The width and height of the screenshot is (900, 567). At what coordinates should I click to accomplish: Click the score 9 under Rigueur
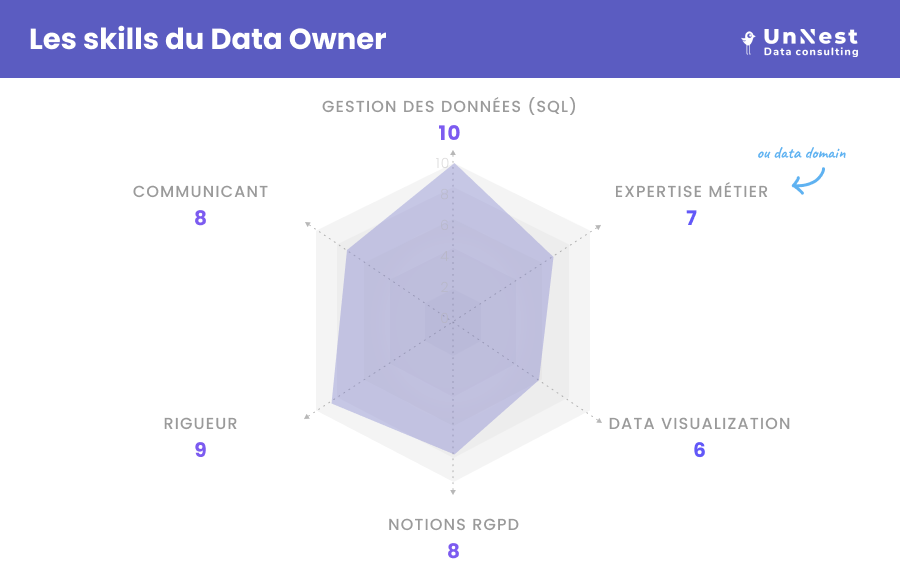[200, 450]
